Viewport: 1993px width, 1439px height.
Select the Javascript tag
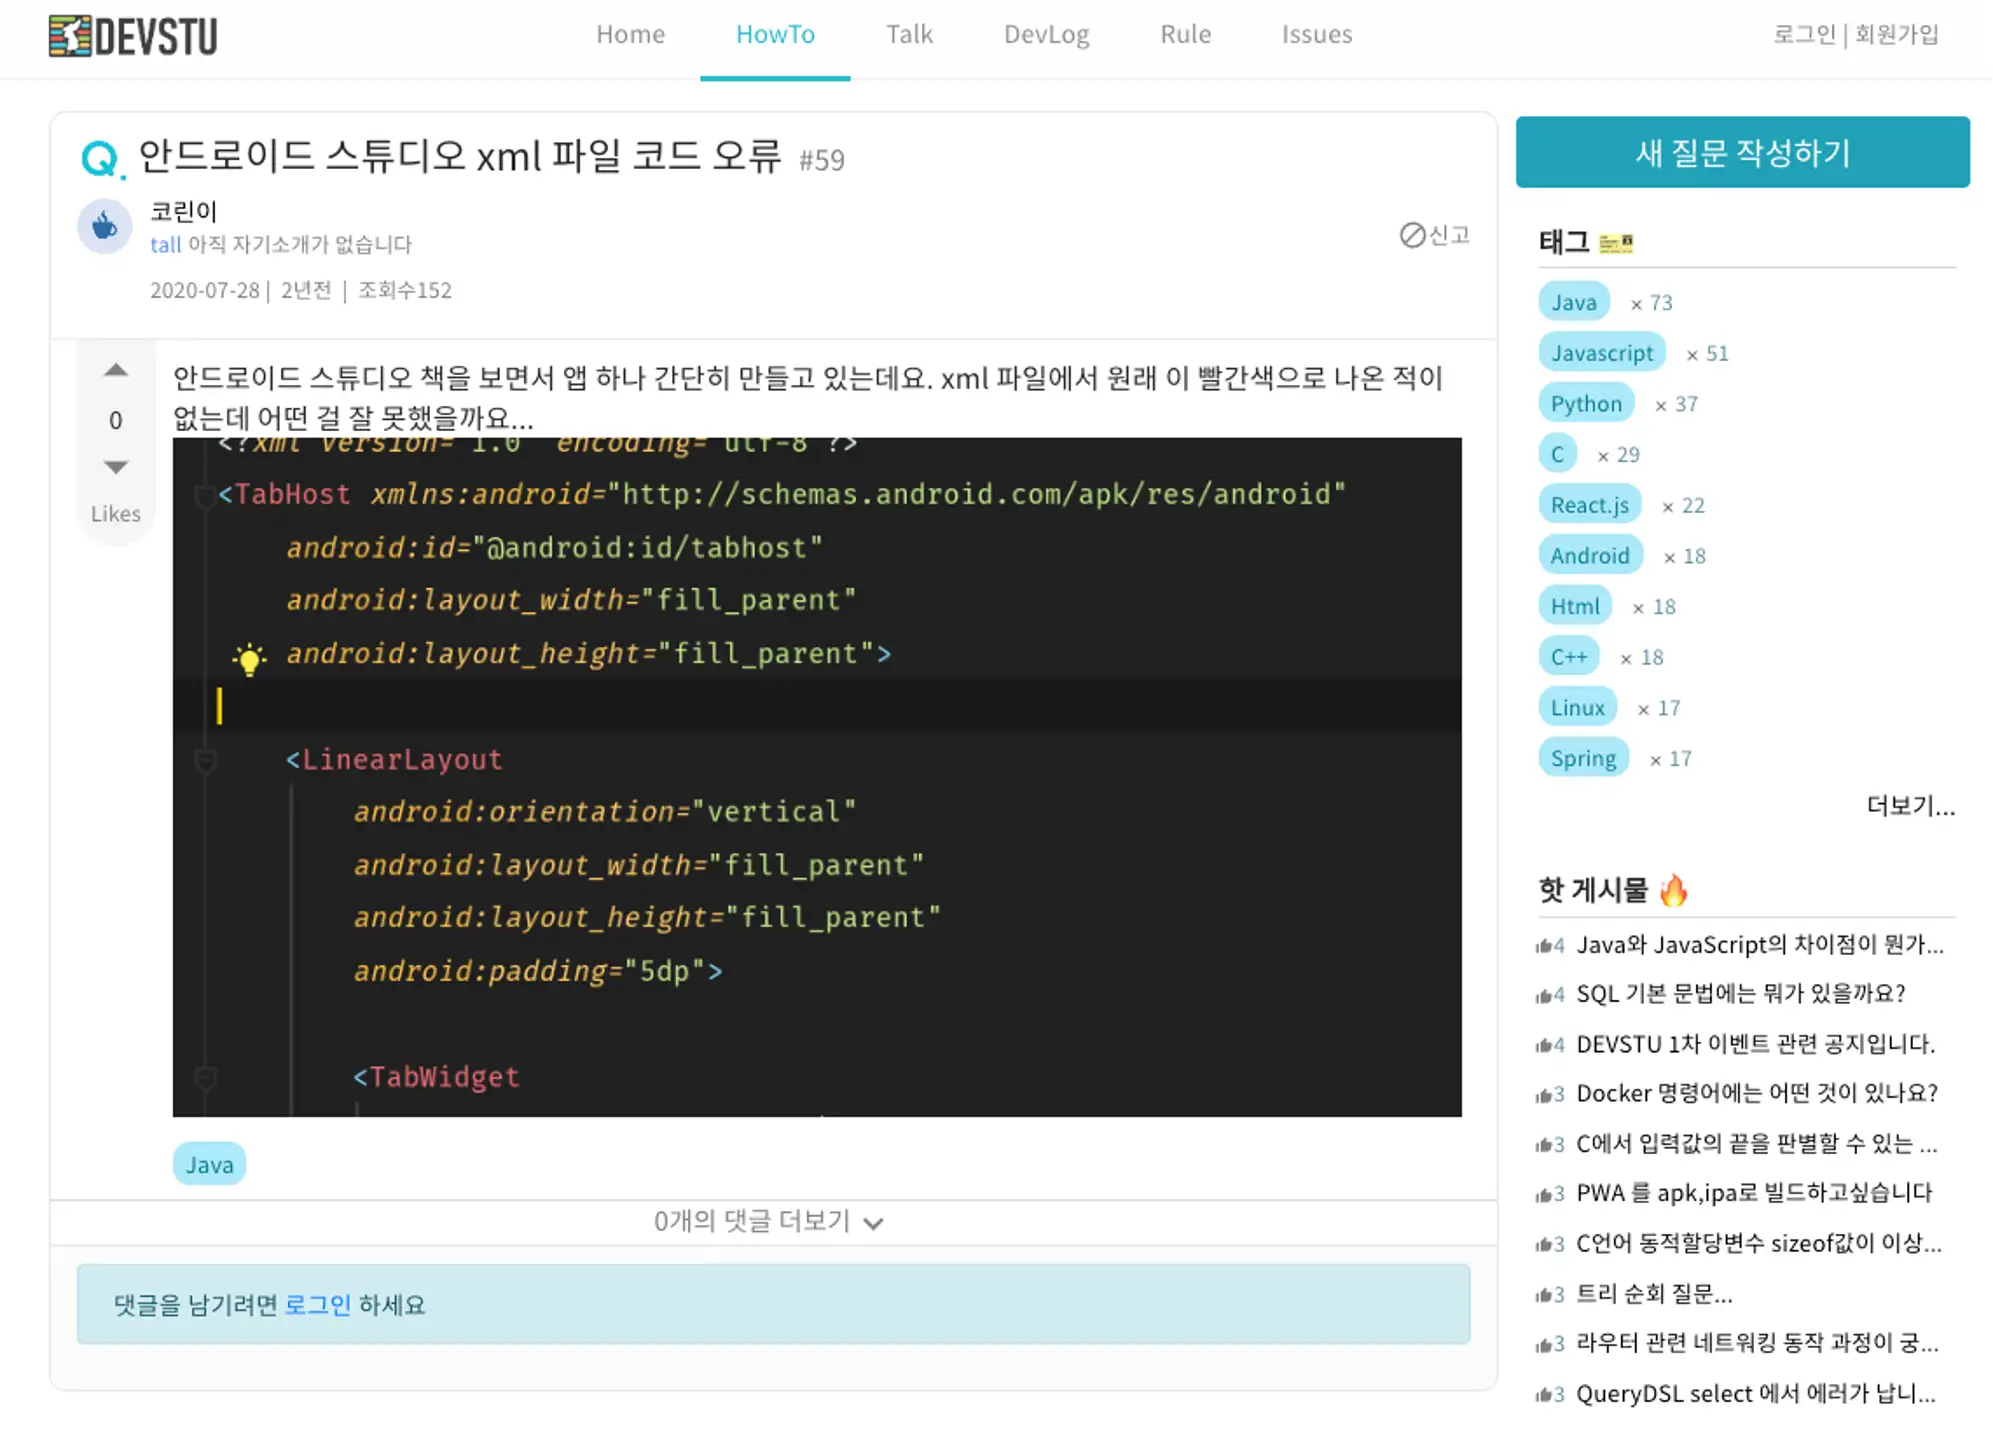tap(1601, 353)
